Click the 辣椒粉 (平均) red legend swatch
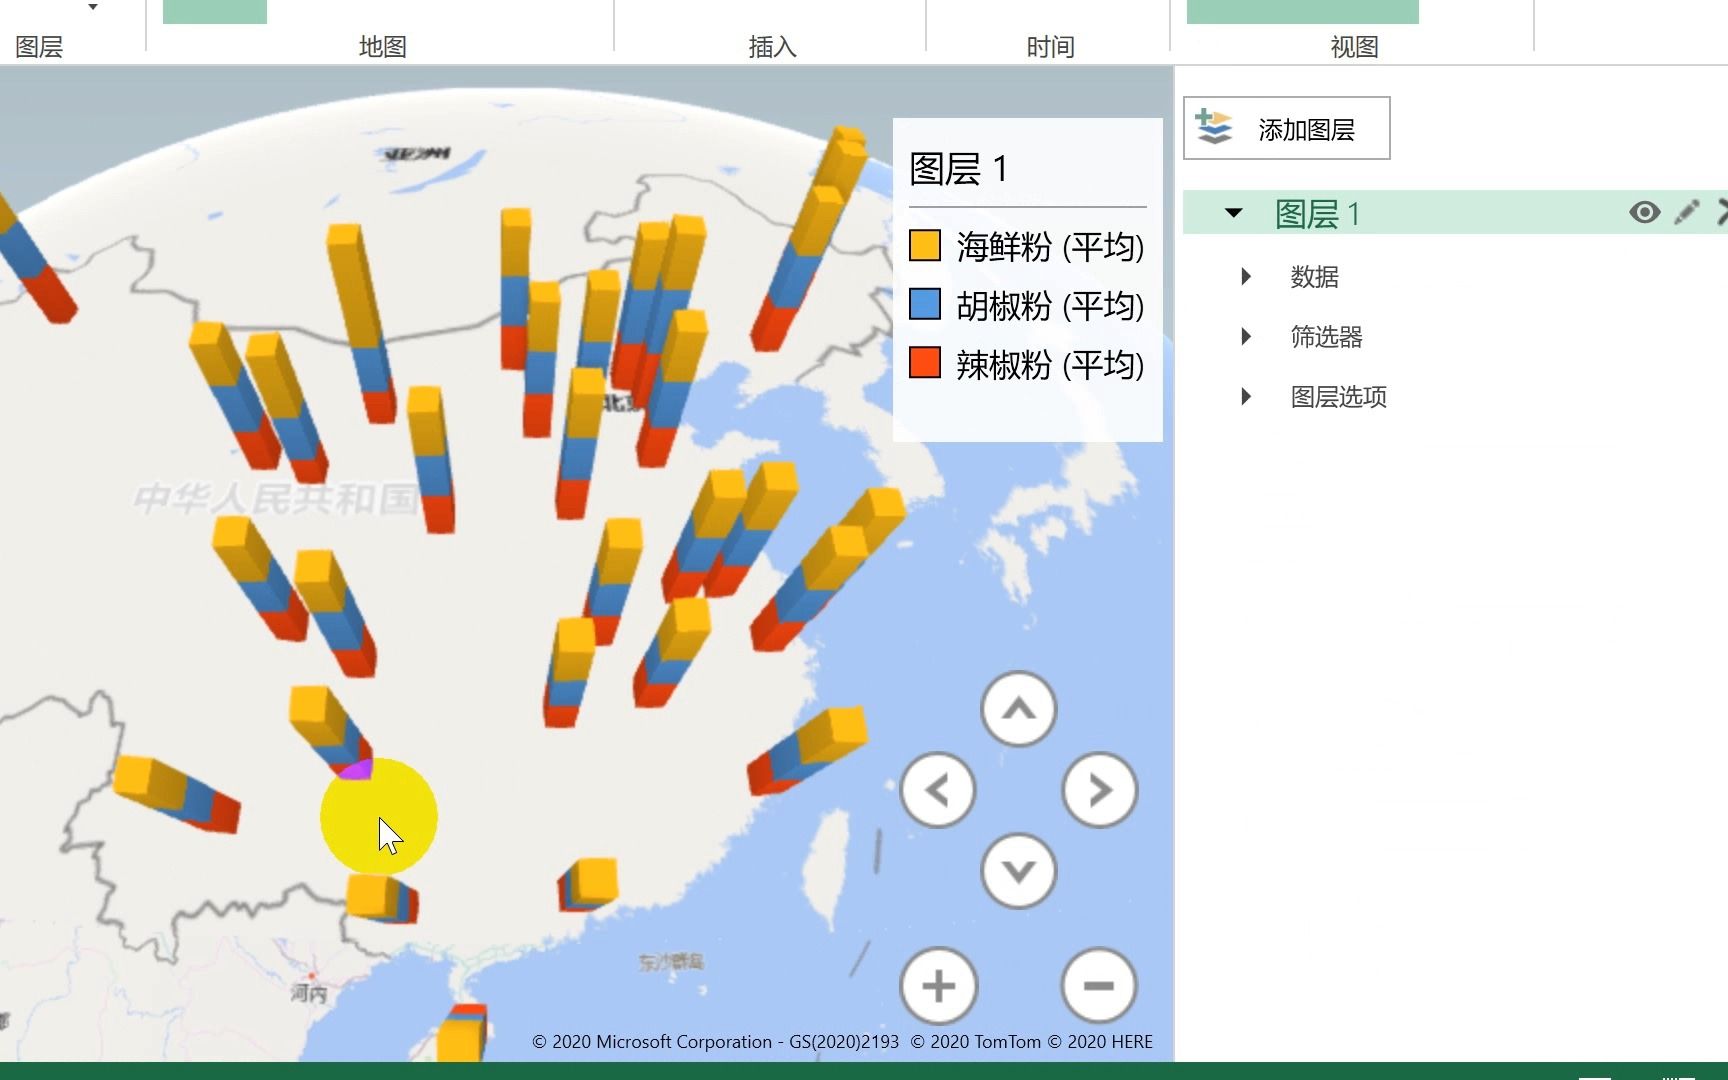The height and width of the screenshot is (1080, 1728). point(924,364)
